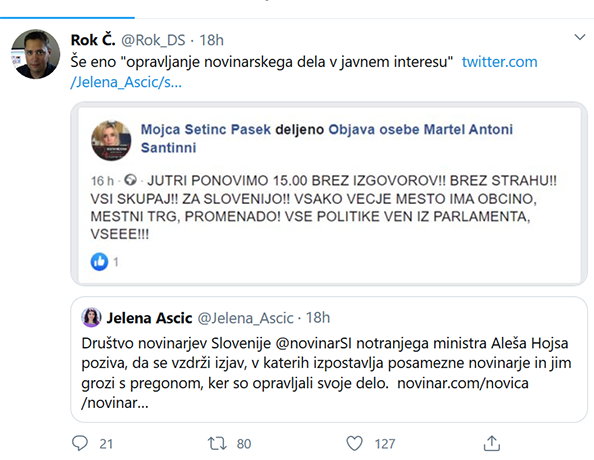Click the Jelena Ascic name in quoted tweet
This screenshot has width=594, height=460.
tap(149, 318)
